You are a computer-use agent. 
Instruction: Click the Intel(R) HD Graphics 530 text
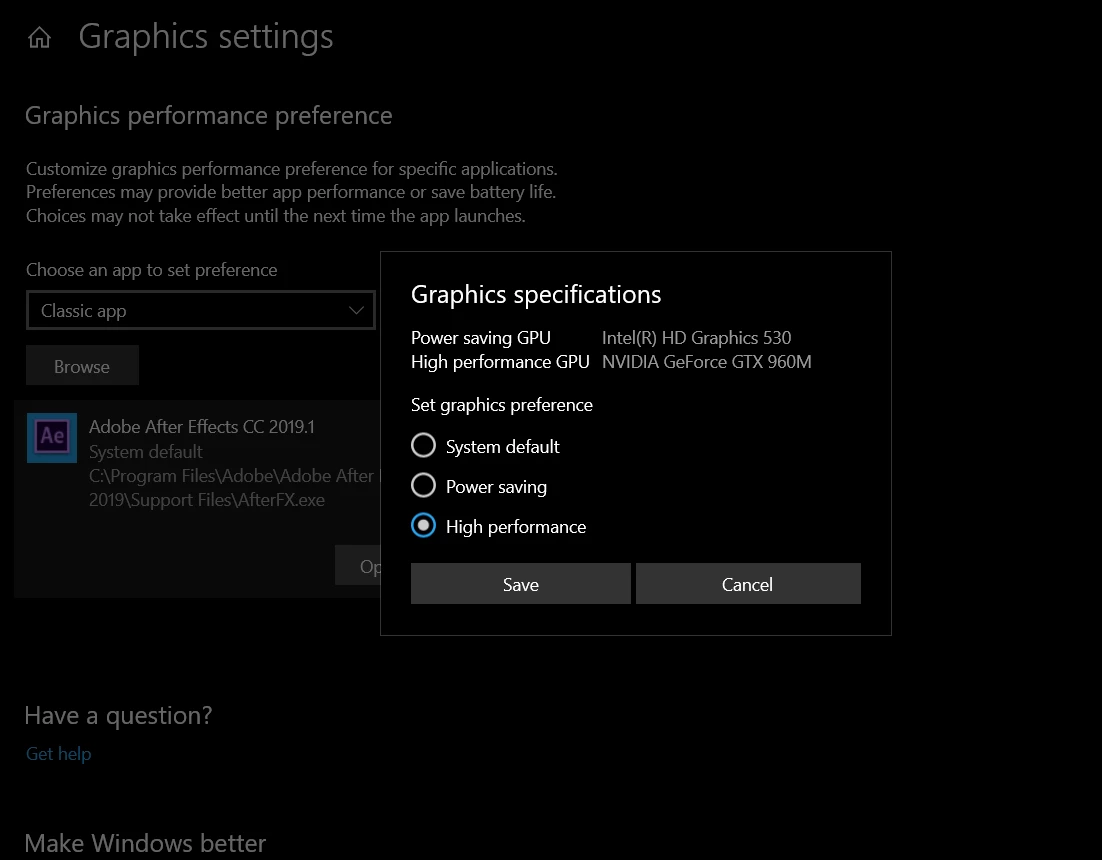[696, 338]
